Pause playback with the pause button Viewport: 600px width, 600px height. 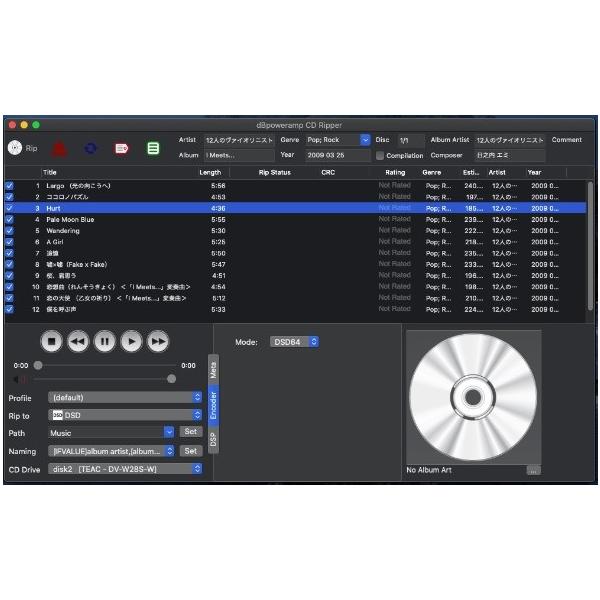(x=104, y=341)
